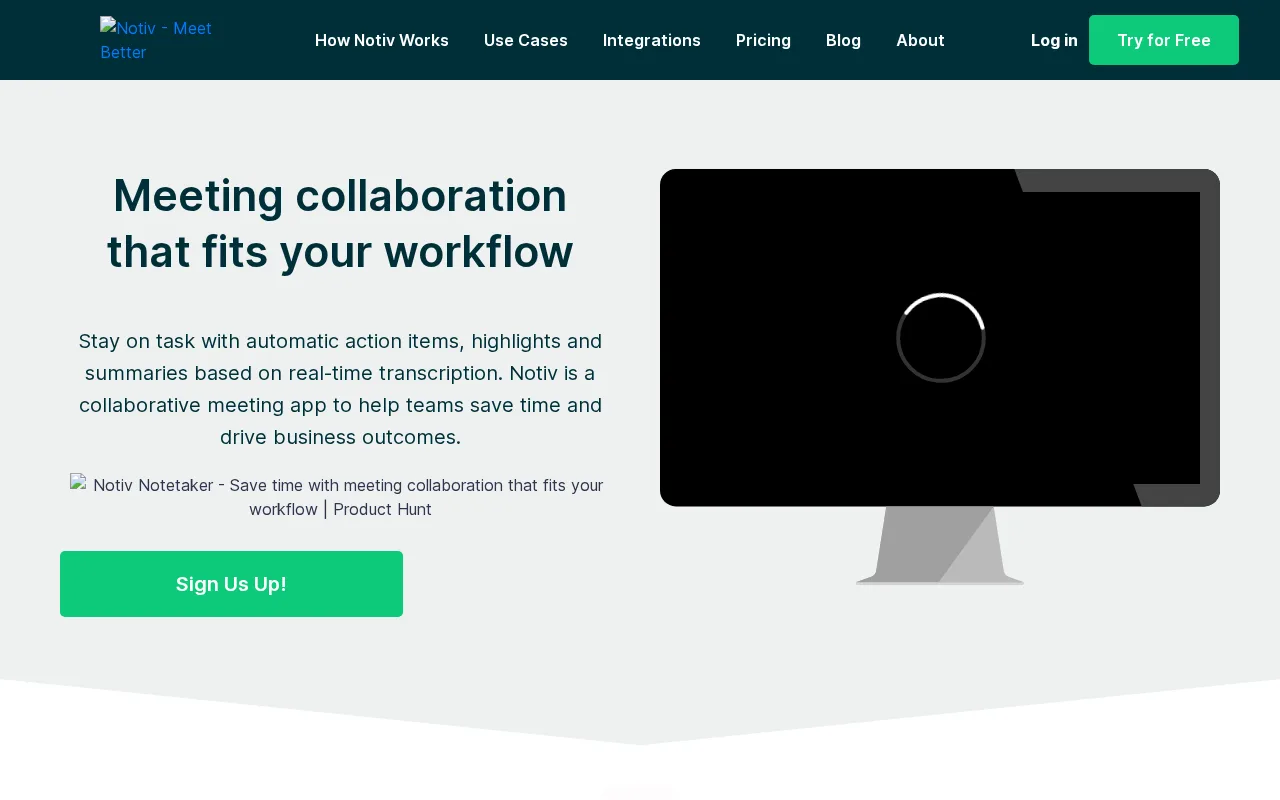Viewport: 1280px width, 800px height.
Task: Click the loading video in the monitor
Action: pos(940,338)
